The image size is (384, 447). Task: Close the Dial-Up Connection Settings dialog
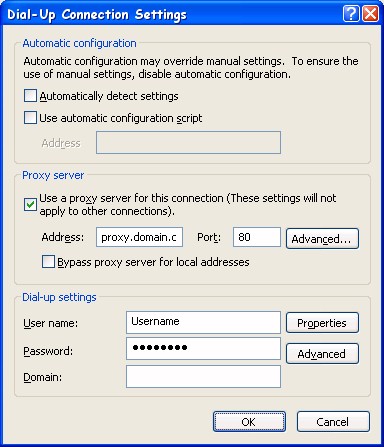(x=371, y=14)
